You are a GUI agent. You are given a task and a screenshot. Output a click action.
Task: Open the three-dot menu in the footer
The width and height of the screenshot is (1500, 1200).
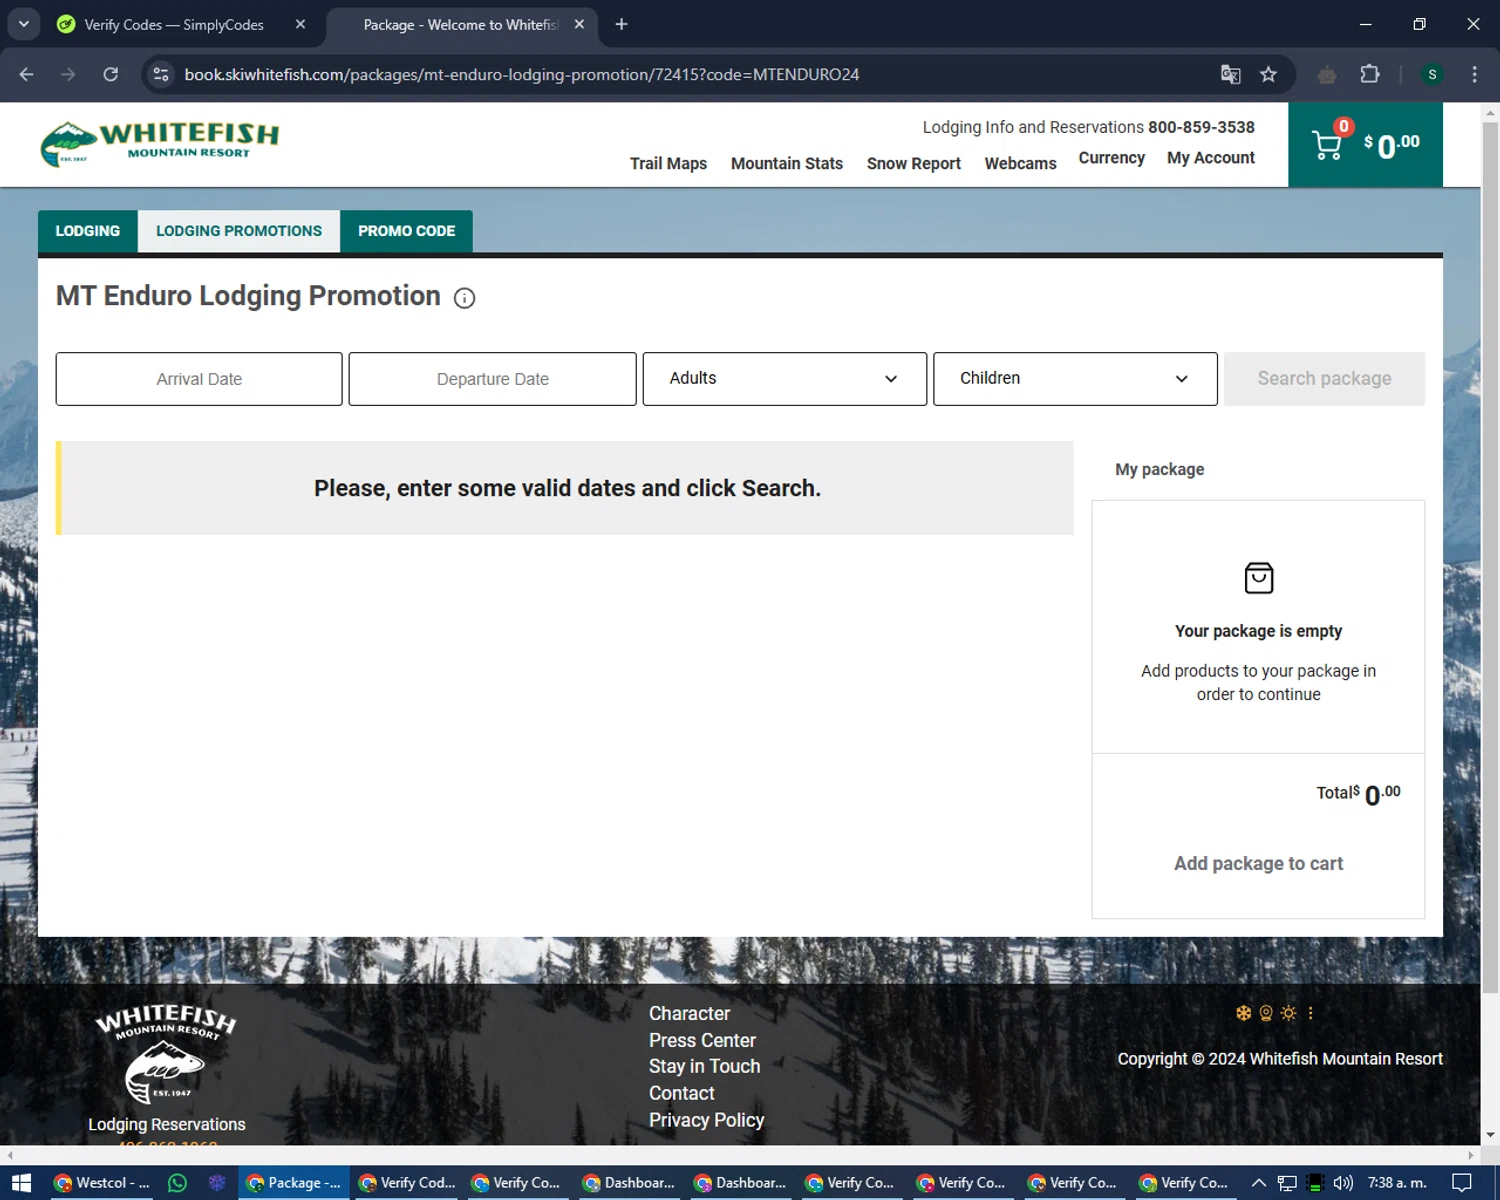tap(1310, 1013)
